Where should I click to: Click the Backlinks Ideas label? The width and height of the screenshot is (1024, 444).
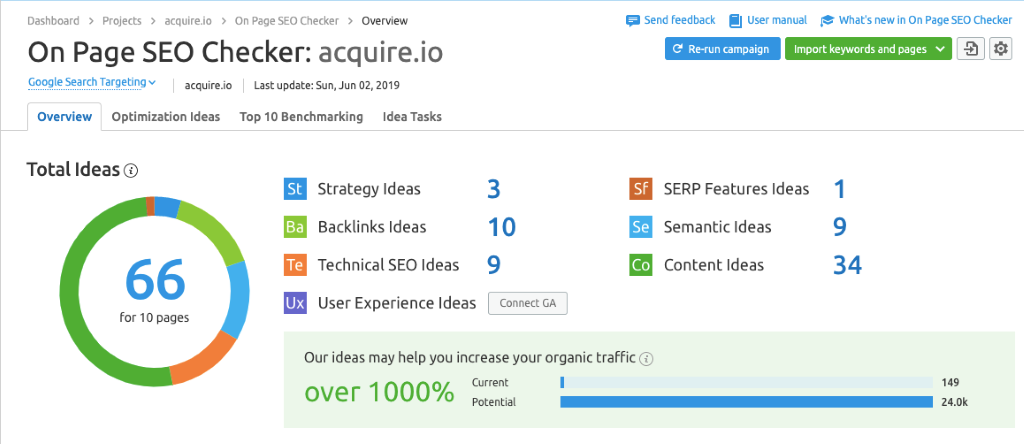click(372, 227)
